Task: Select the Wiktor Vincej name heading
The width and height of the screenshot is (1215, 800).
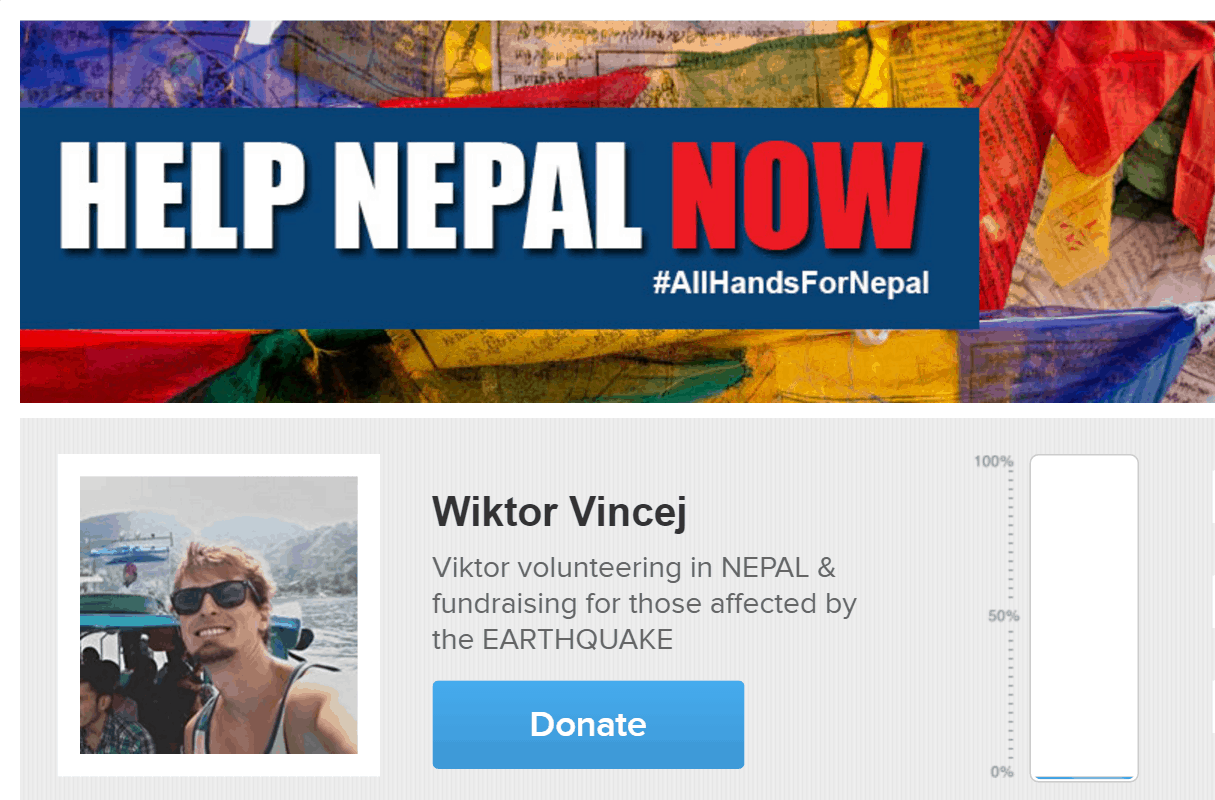Action: (559, 513)
